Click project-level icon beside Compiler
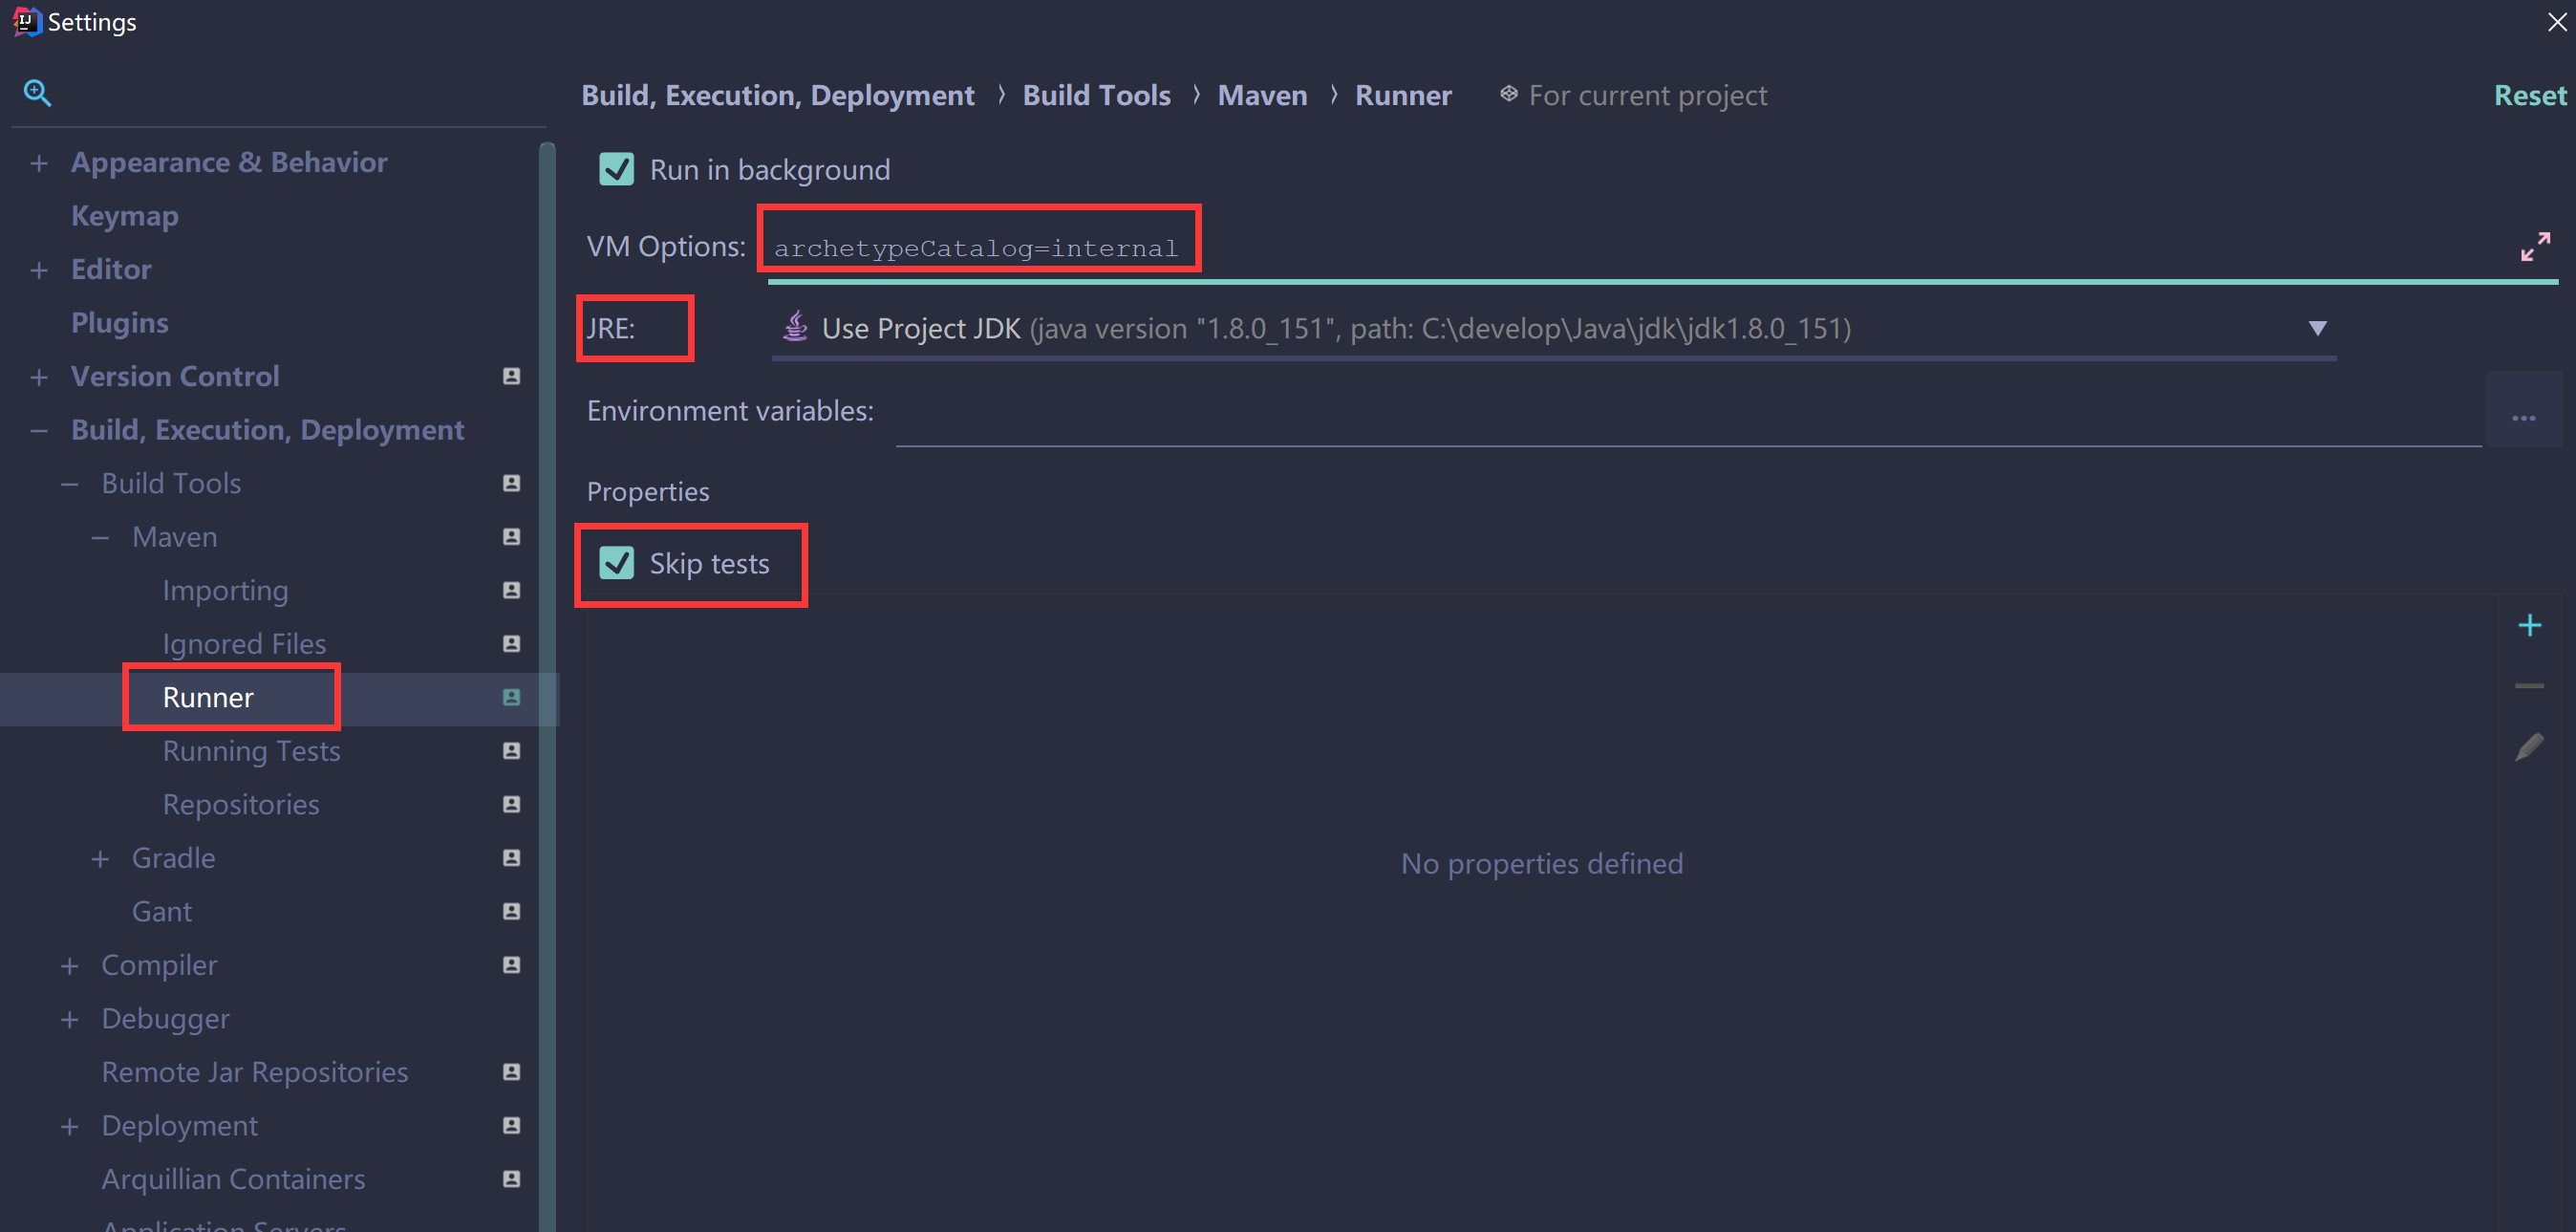 point(511,965)
